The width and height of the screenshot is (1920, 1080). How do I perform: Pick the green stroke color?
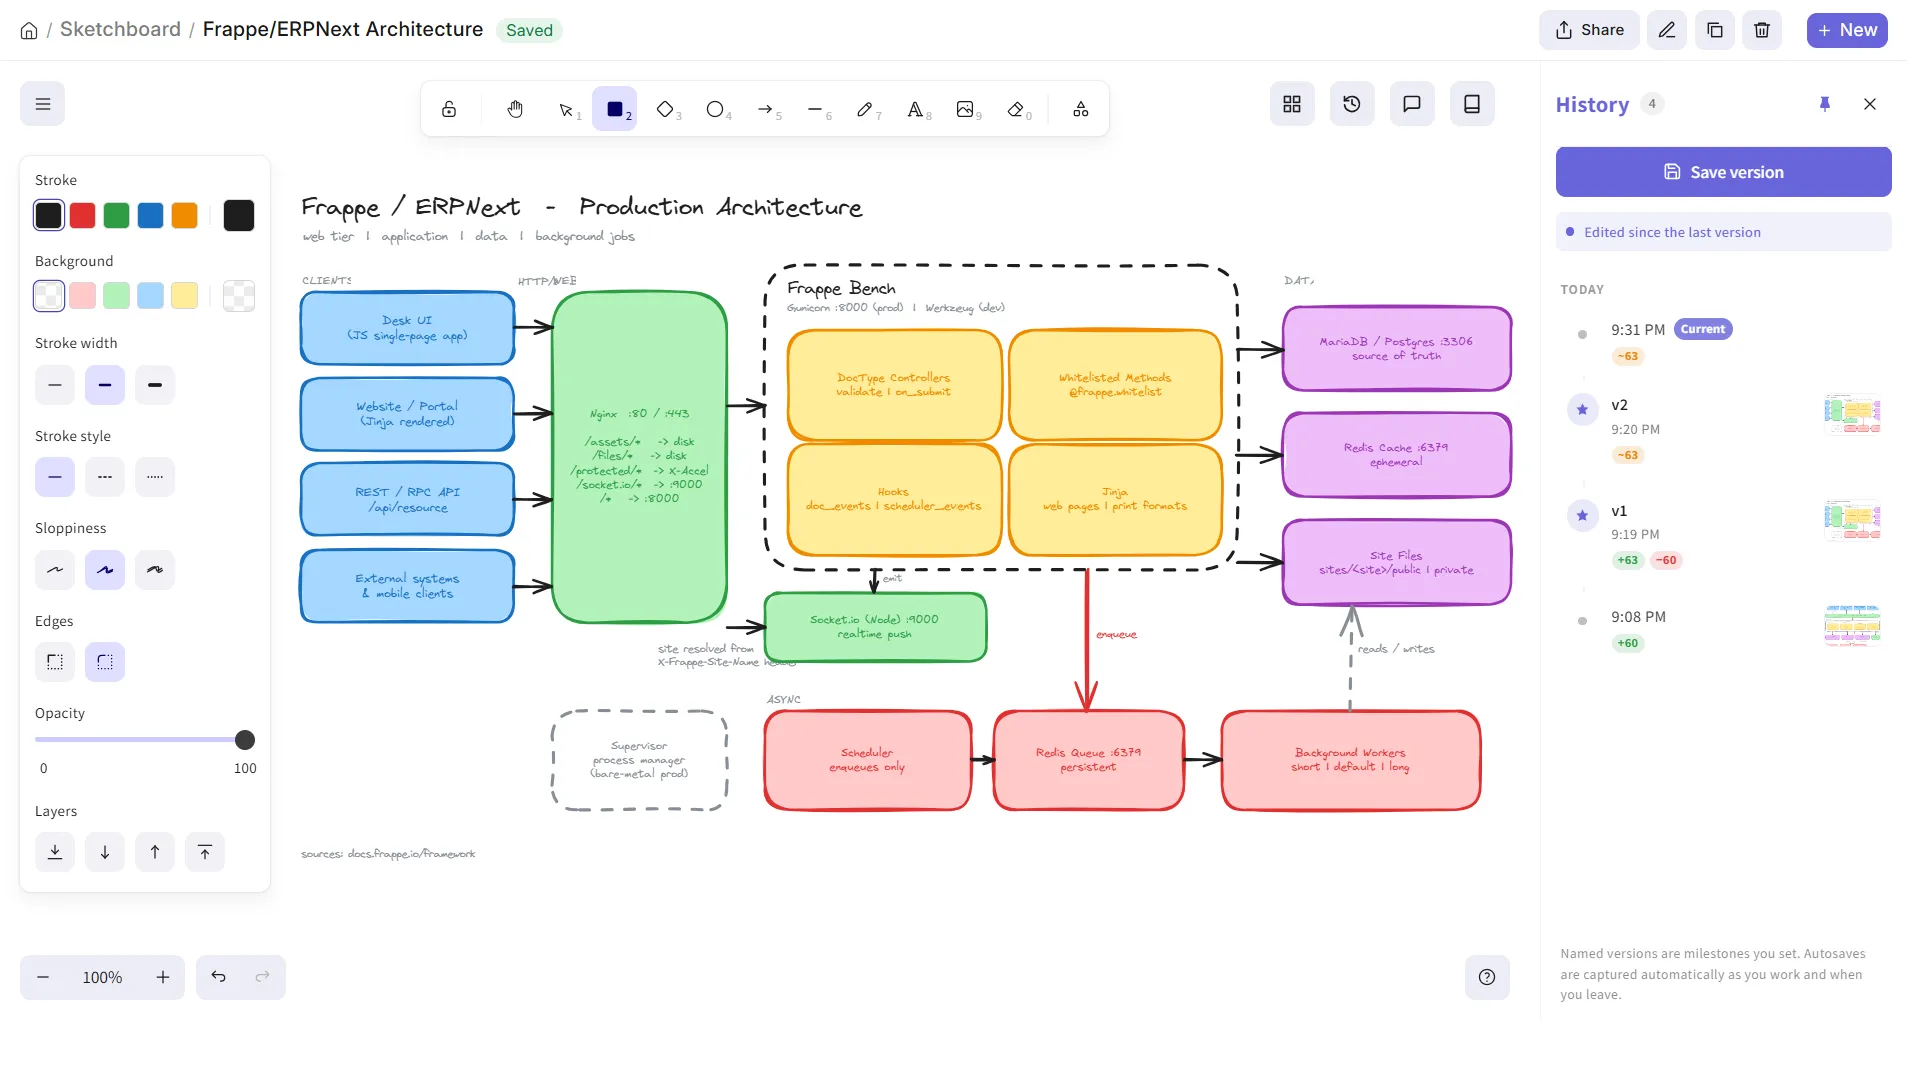[117, 215]
